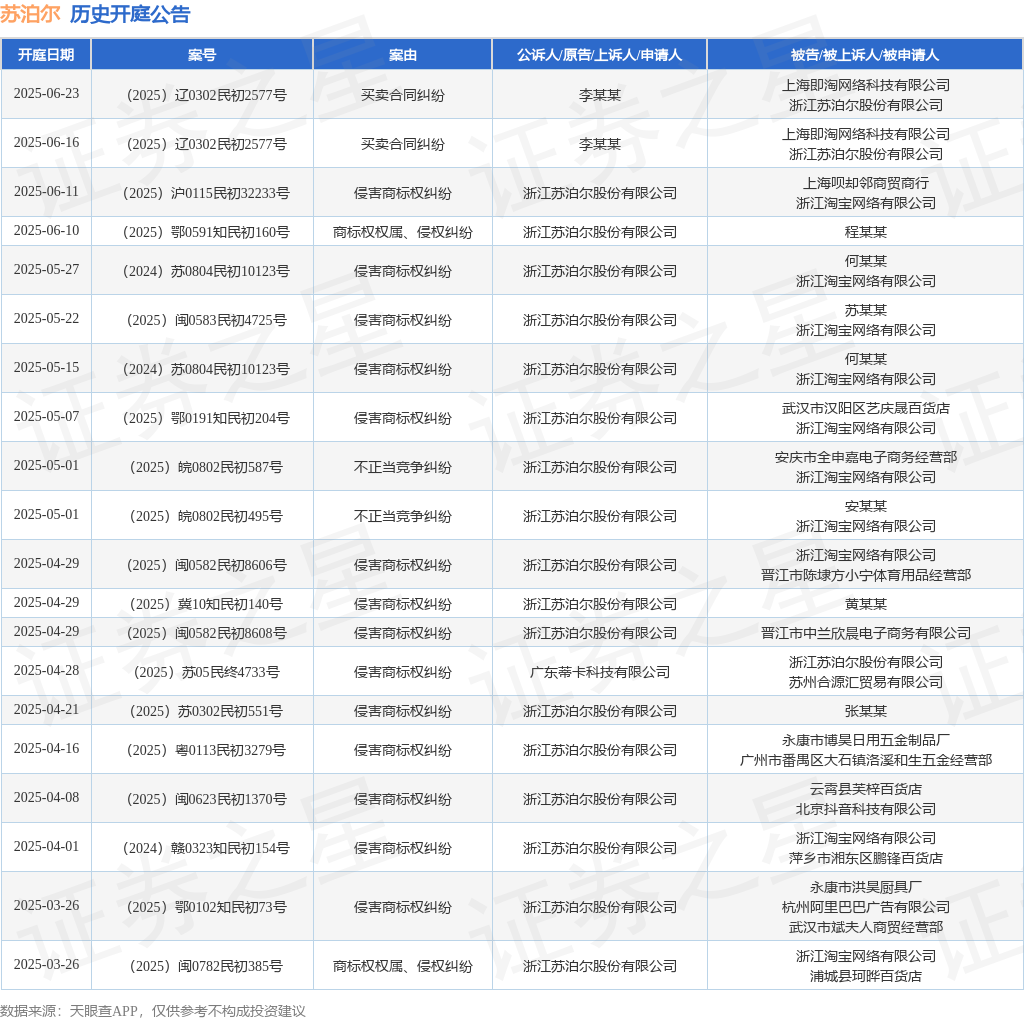Click the '被告/被上诉人/被申请人' column header

[865, 55]
